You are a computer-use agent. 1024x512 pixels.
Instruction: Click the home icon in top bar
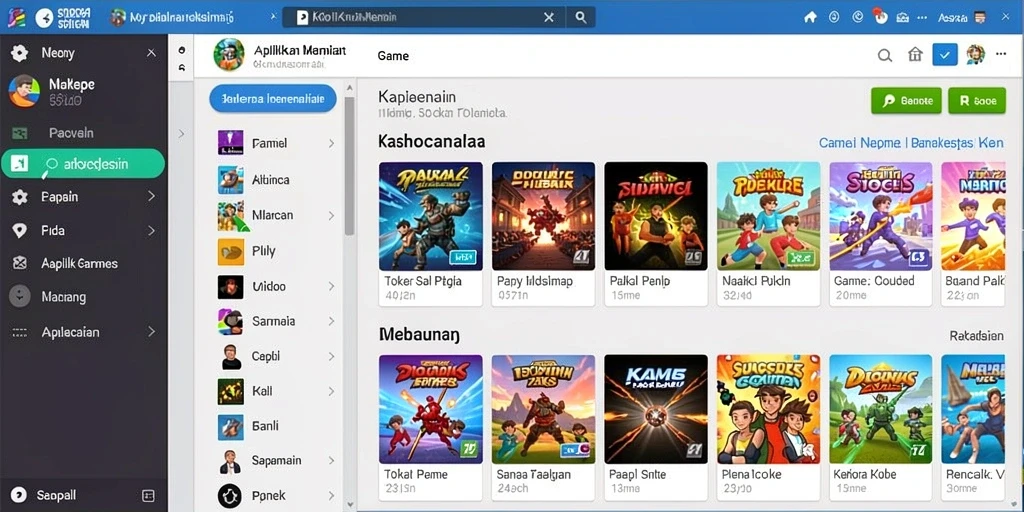click(x=810, y=18)
